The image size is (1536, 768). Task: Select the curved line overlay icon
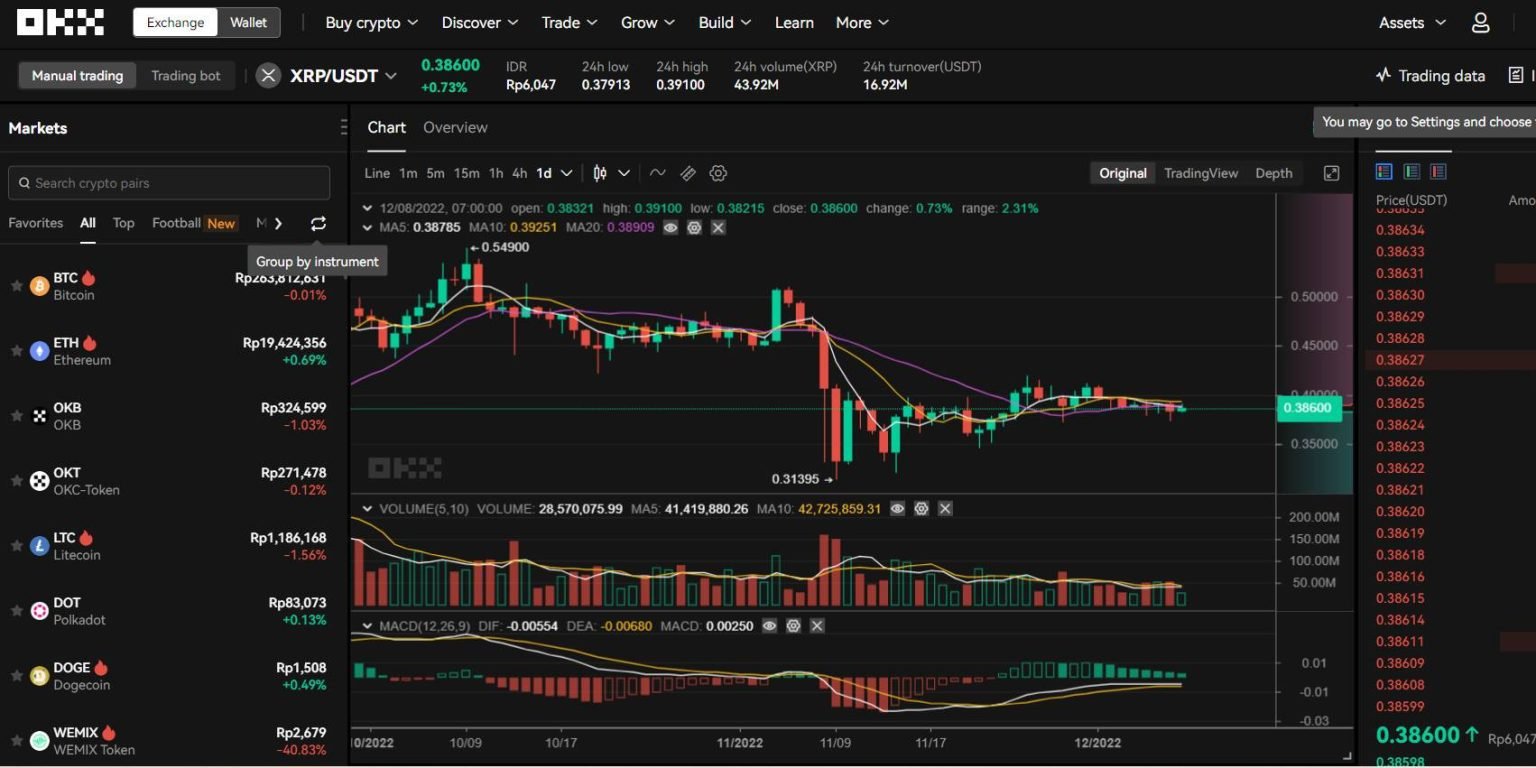(x=657, y=173)
